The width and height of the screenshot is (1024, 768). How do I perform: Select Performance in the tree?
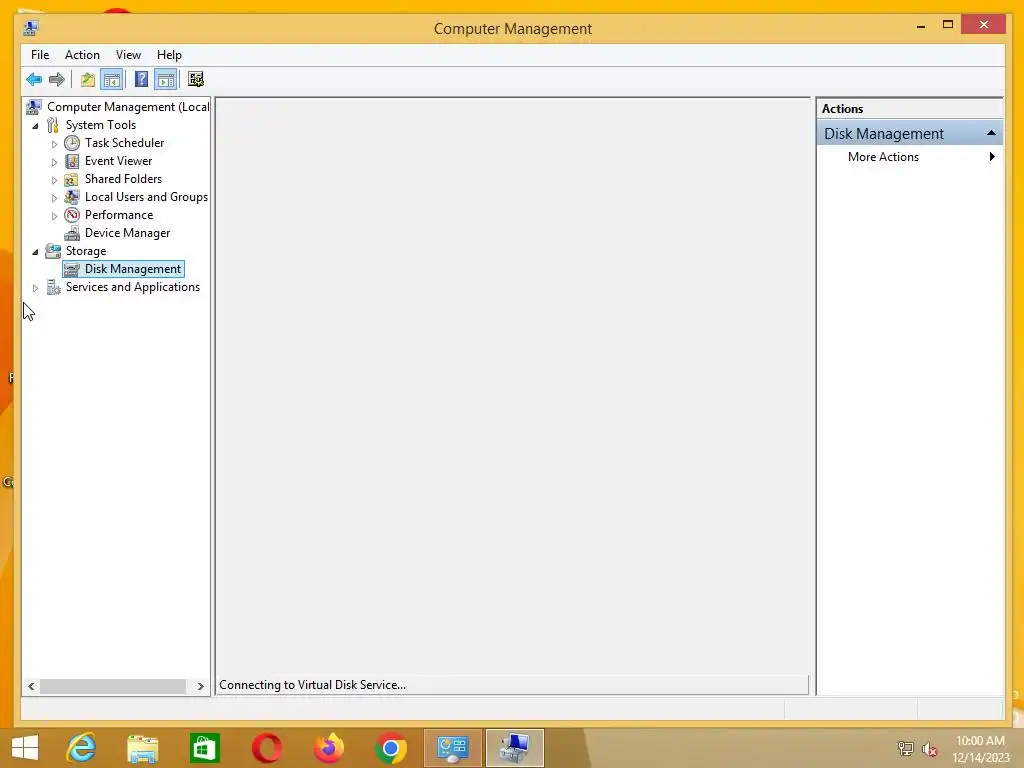click(119, 215)
